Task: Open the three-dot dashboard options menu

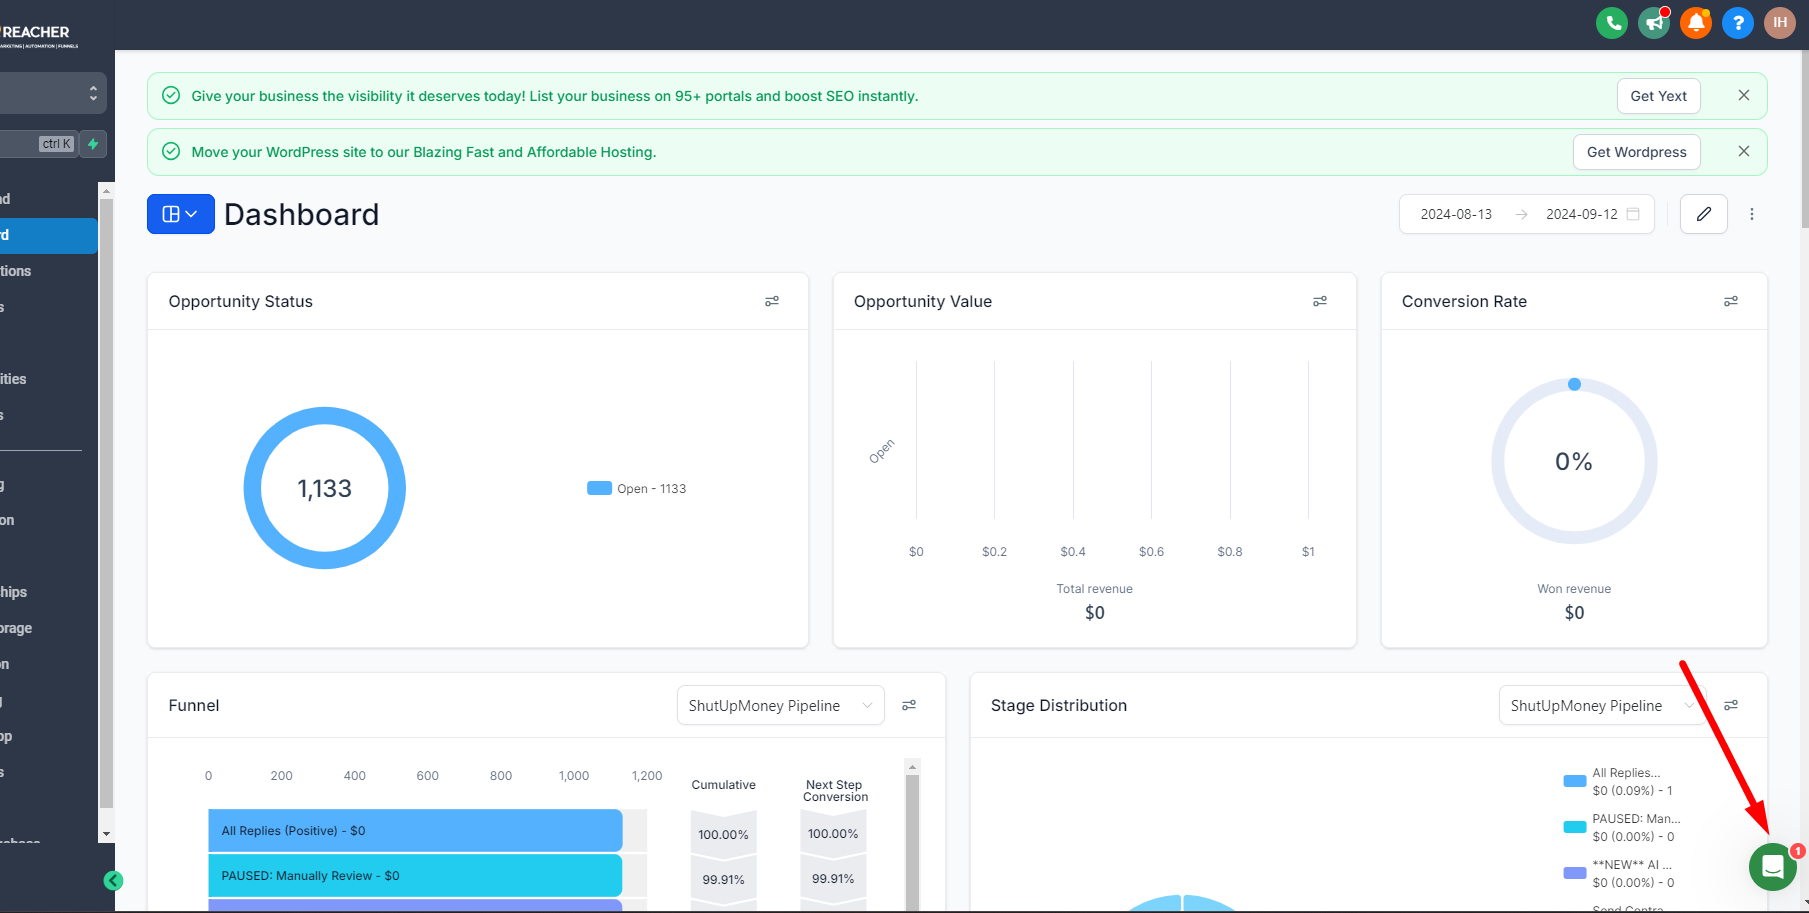Action: point(1752,214)
